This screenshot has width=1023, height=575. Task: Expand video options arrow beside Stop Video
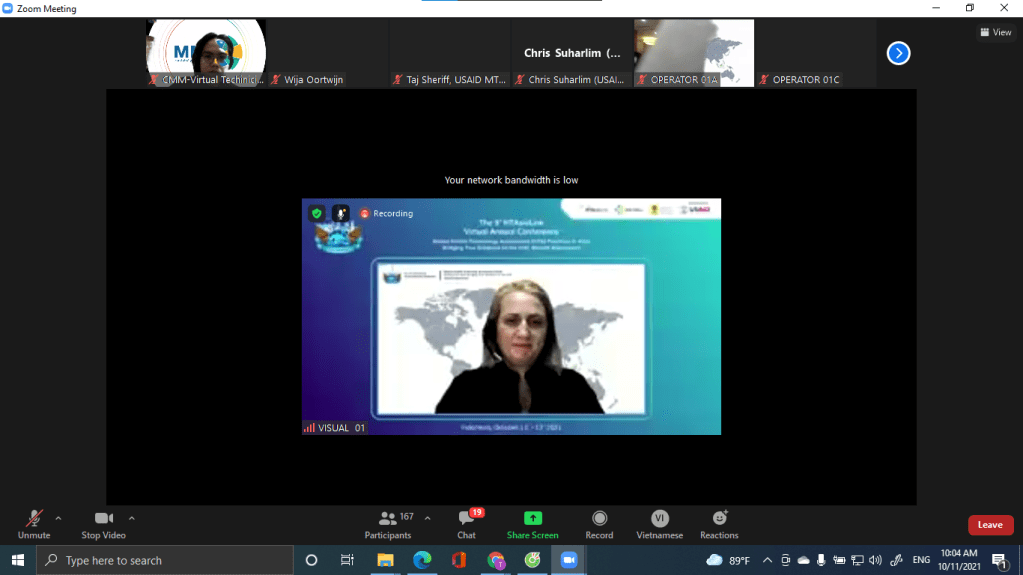click(x=132, y=518)
